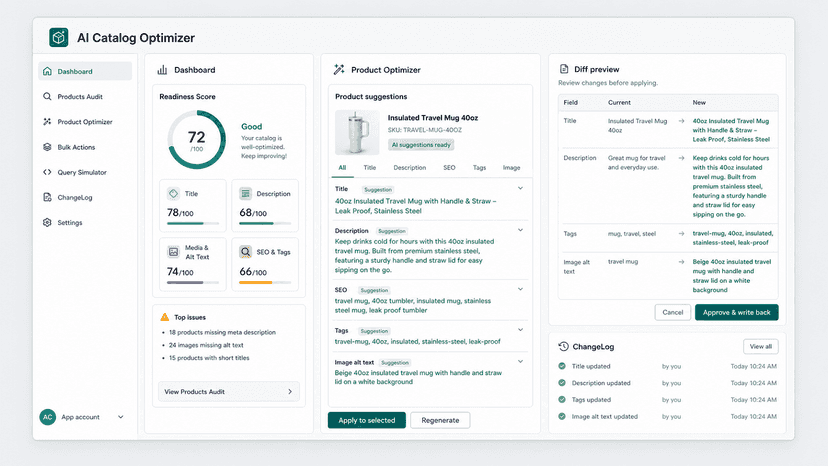This screenshot has height=466, width=828.
Task: Click the green check beside Title updated
Action: [x=562, y=366]
